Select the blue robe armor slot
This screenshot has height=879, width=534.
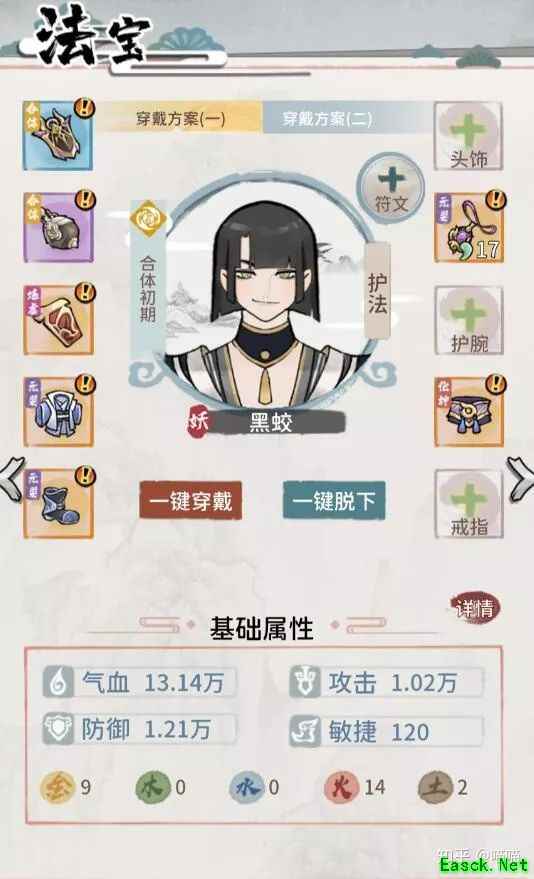click(x=58, y=412)
